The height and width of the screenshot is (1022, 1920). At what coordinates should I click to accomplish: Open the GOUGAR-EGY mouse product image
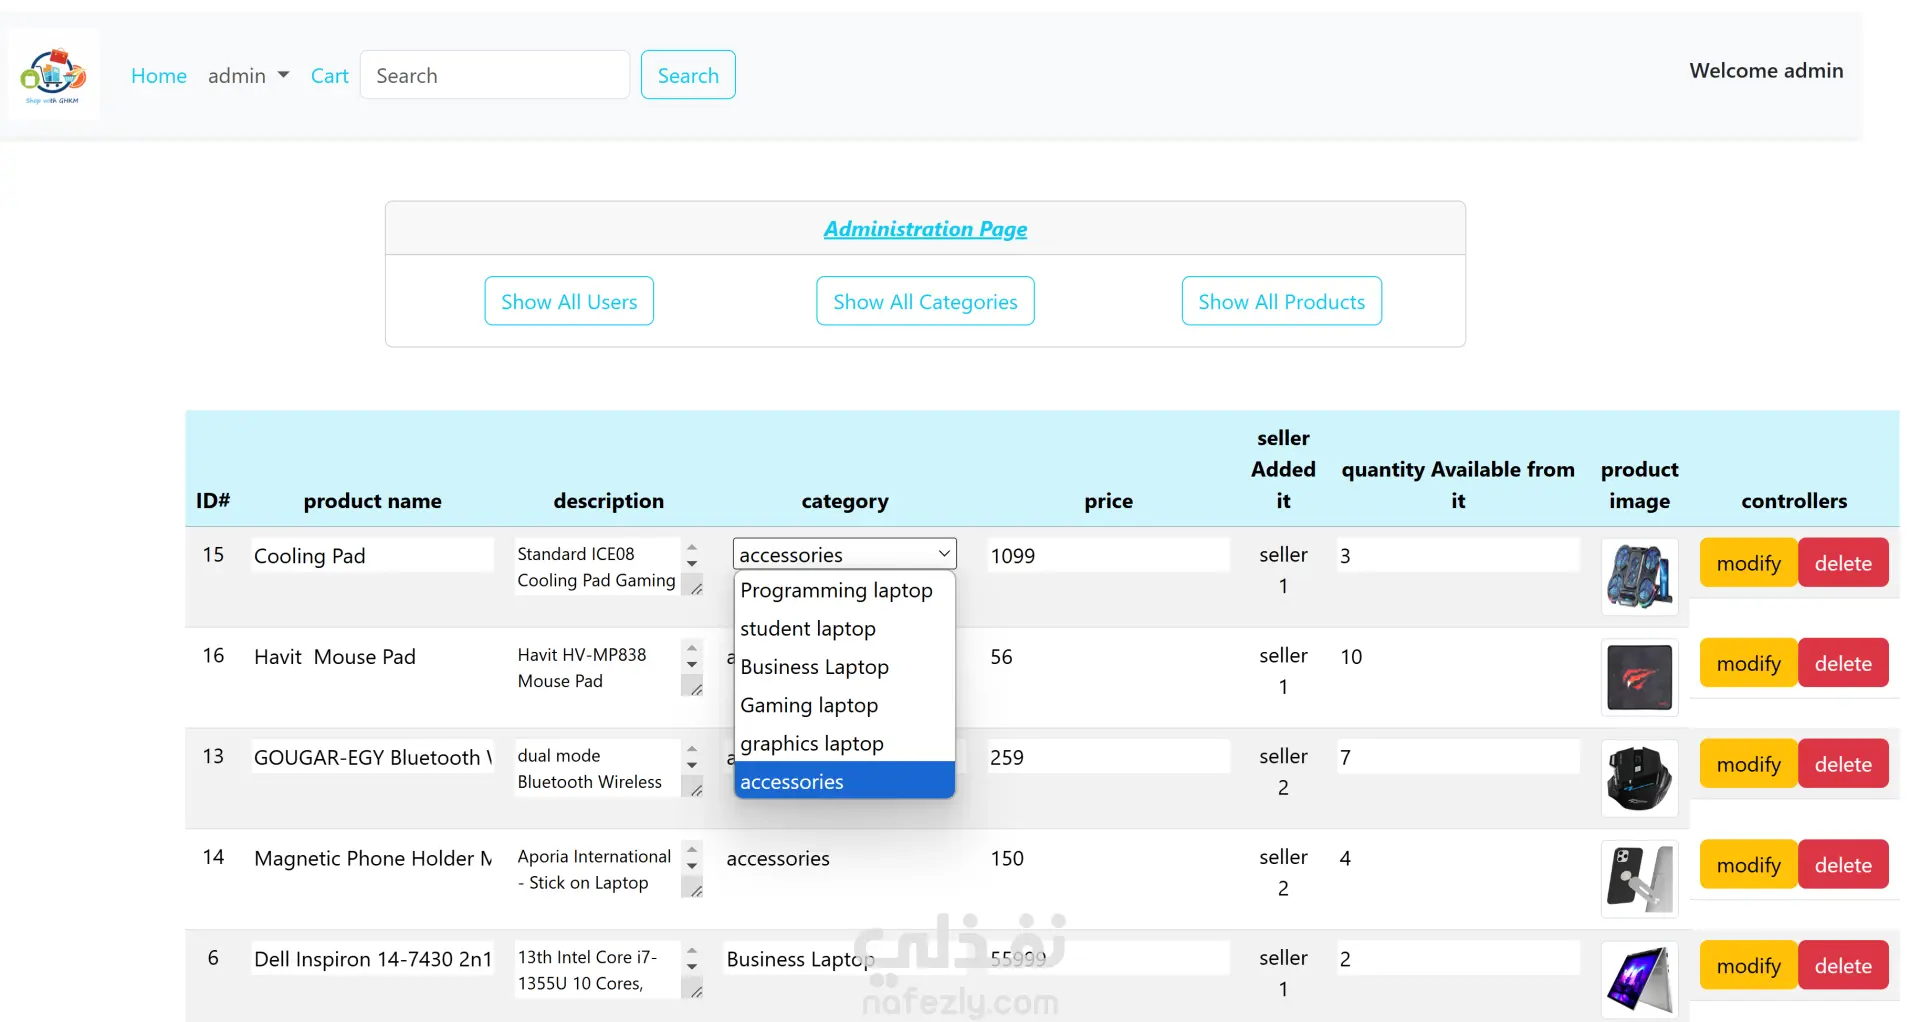point(1639,779)
